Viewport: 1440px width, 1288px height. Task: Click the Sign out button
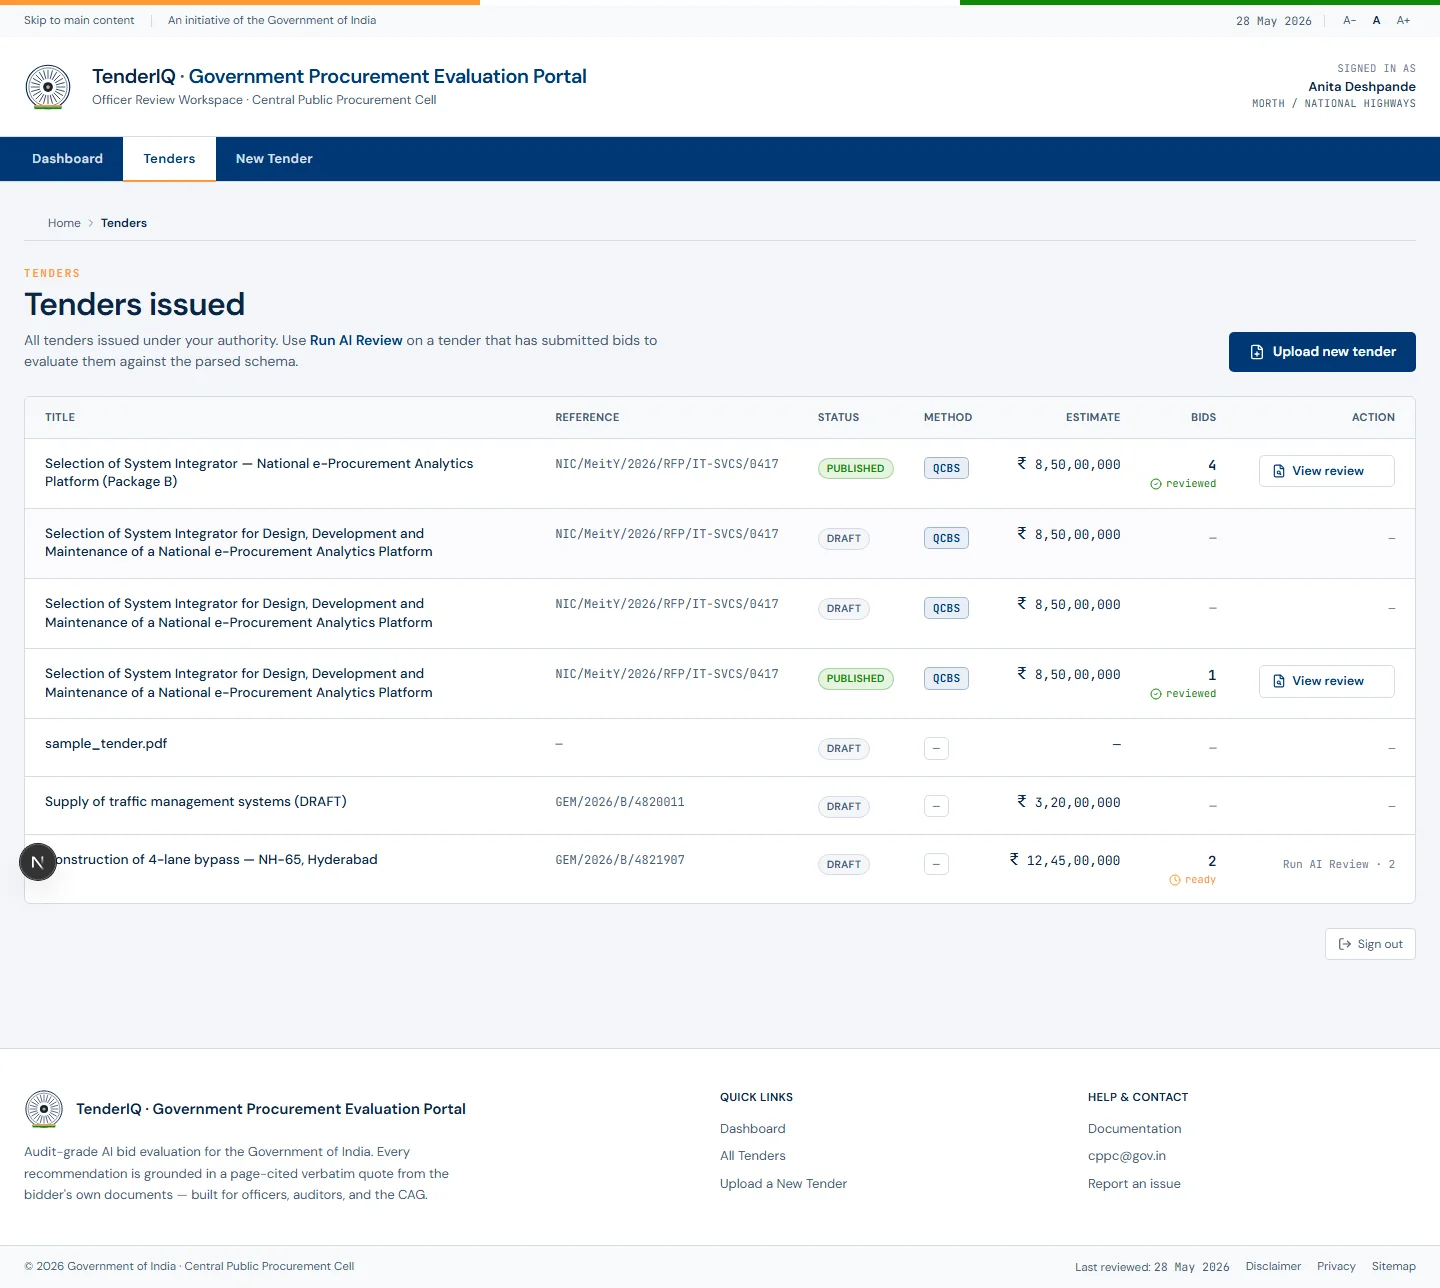[1370, 944]
